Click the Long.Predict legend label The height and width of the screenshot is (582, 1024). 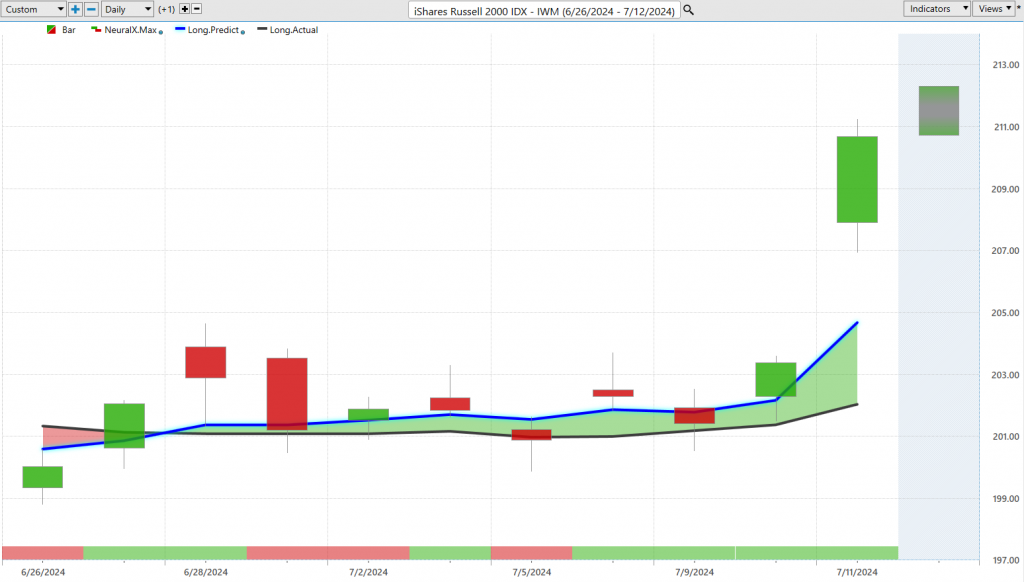pyautogui.click(x=214, y=30)
